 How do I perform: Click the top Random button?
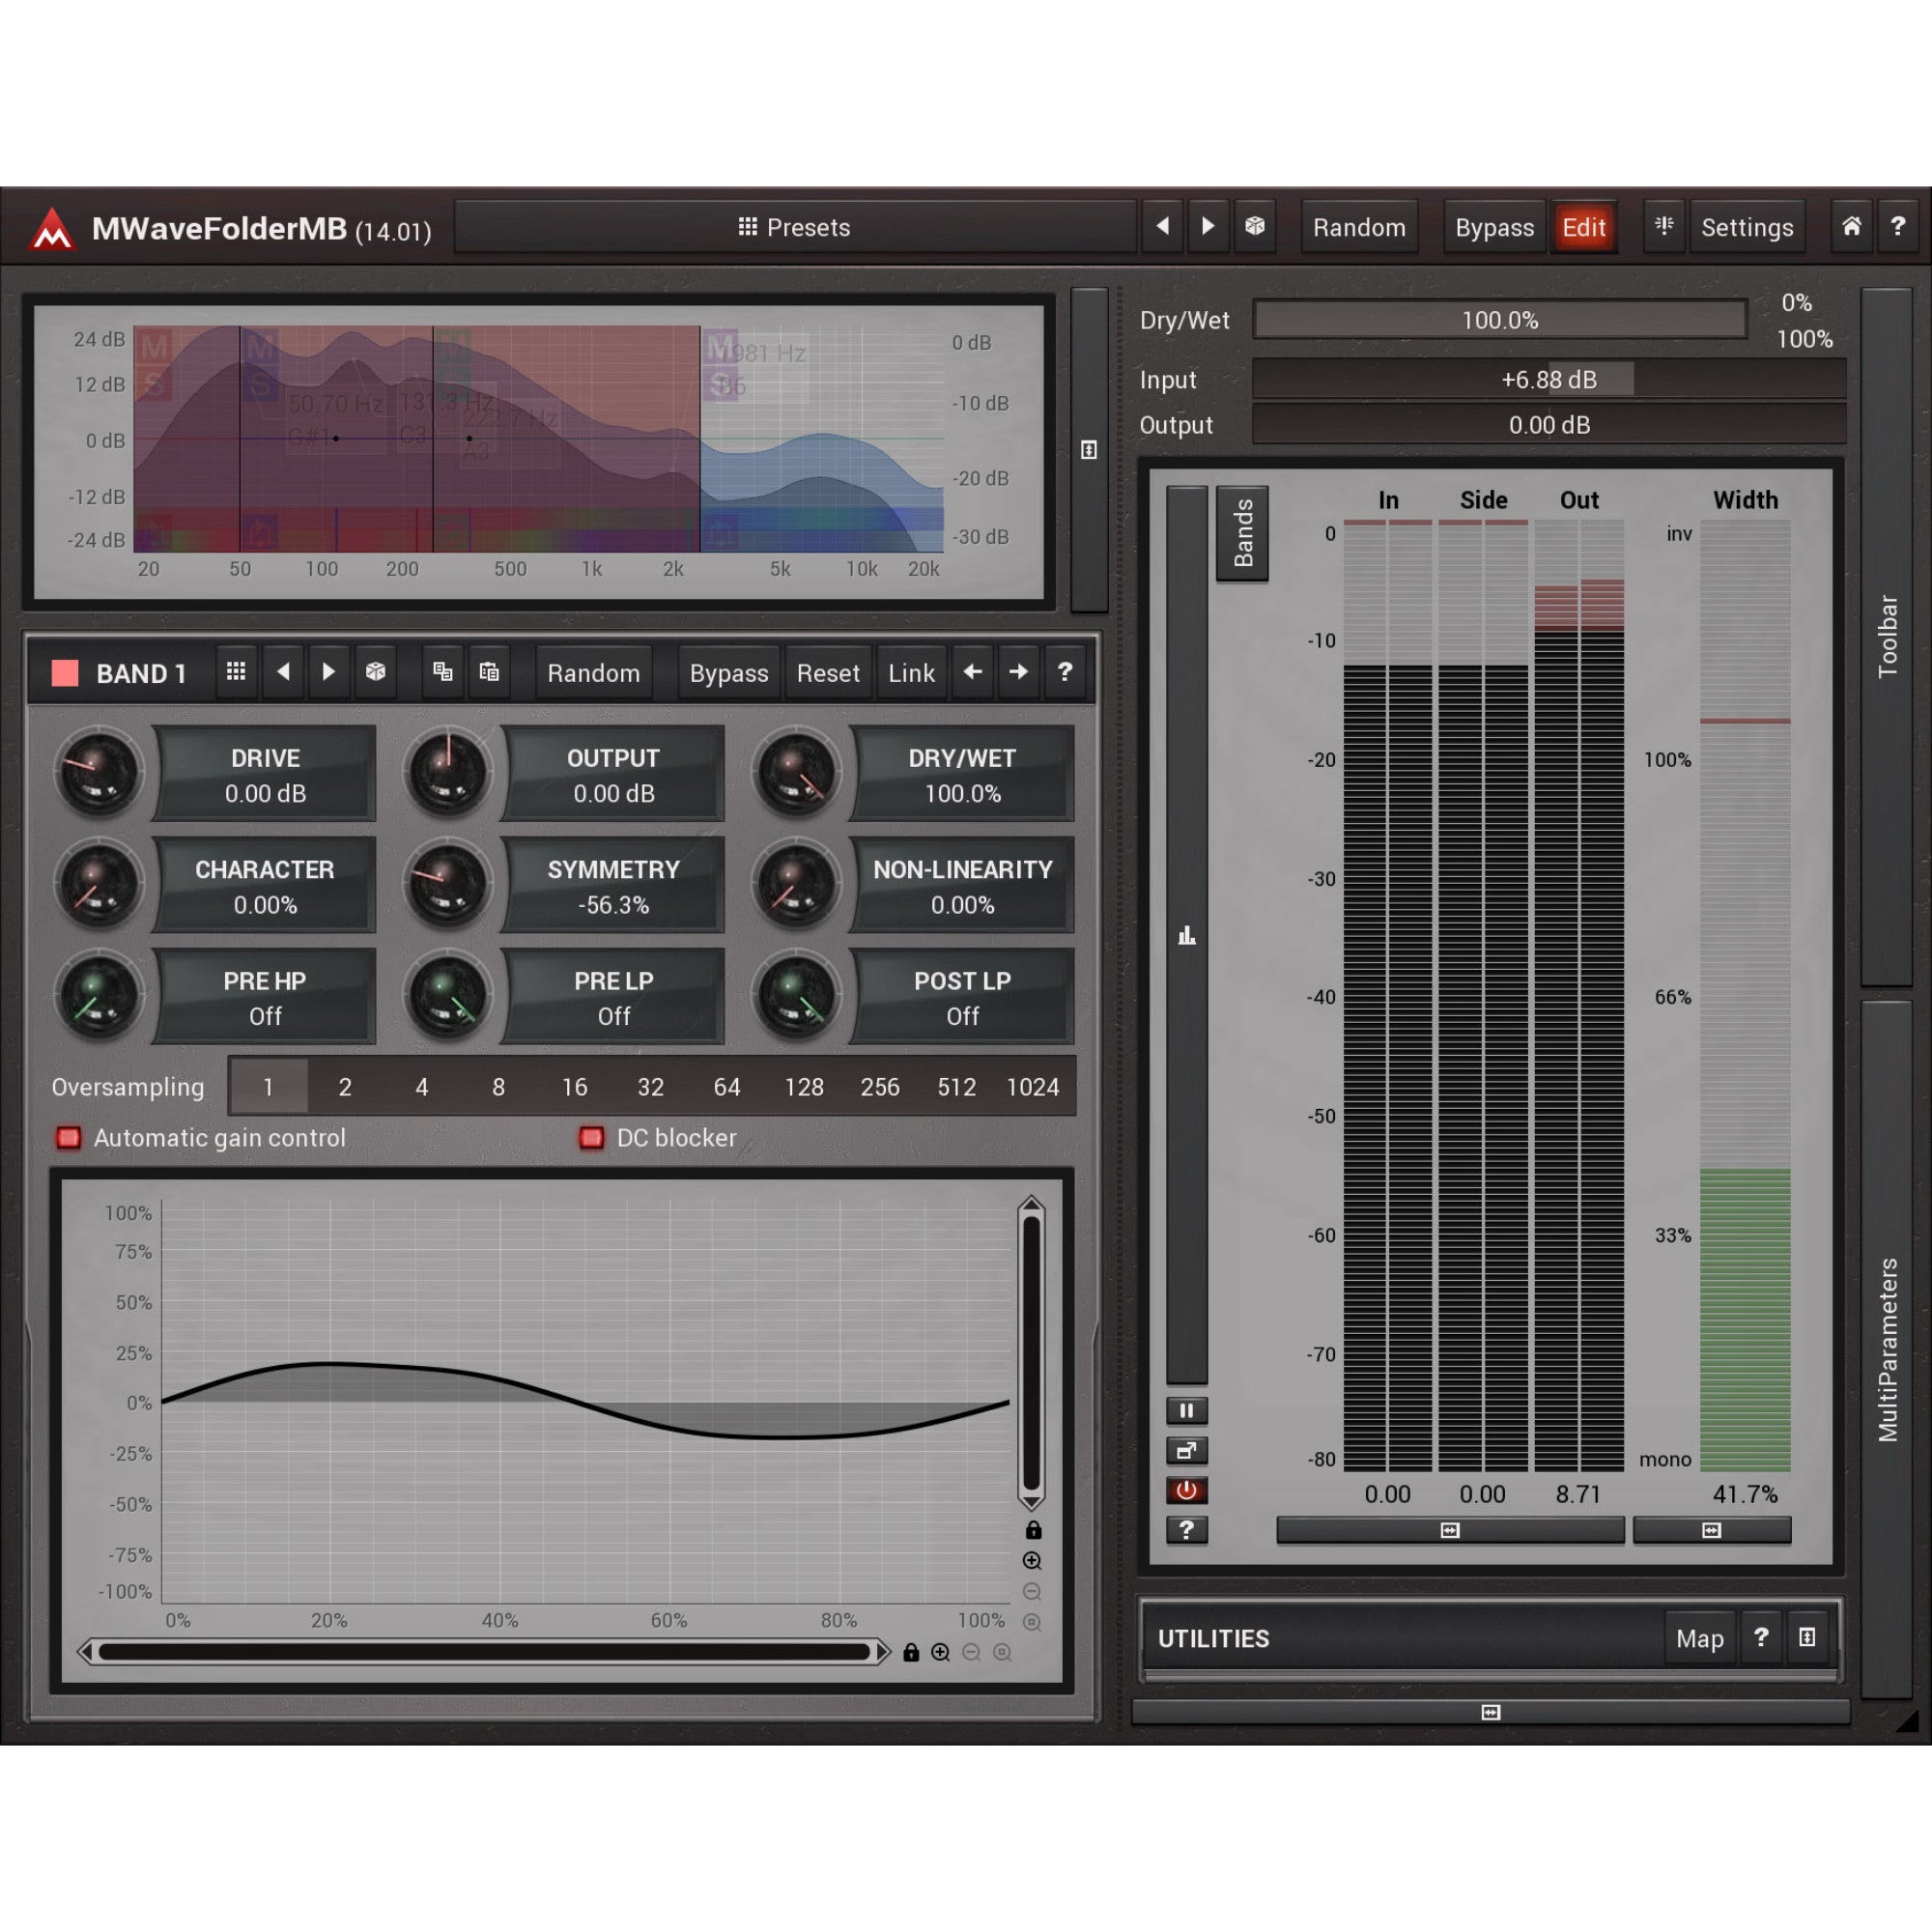(1359, 227)
